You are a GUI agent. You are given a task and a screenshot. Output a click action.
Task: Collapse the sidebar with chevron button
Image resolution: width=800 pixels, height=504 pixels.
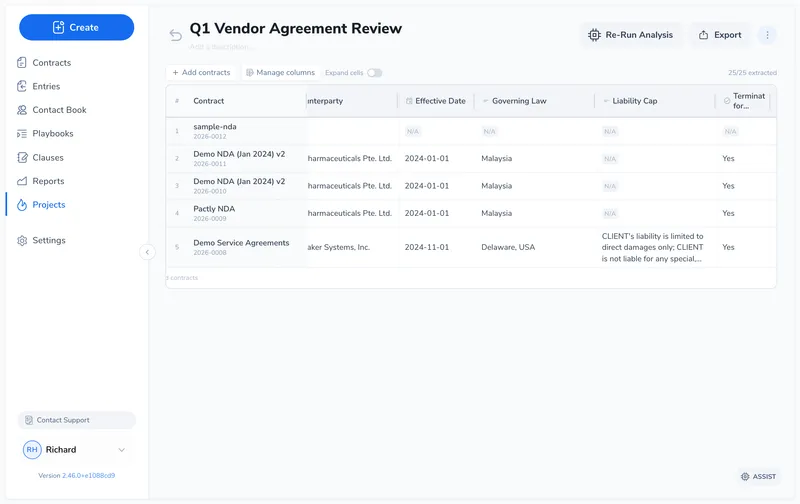pos(147,252)
